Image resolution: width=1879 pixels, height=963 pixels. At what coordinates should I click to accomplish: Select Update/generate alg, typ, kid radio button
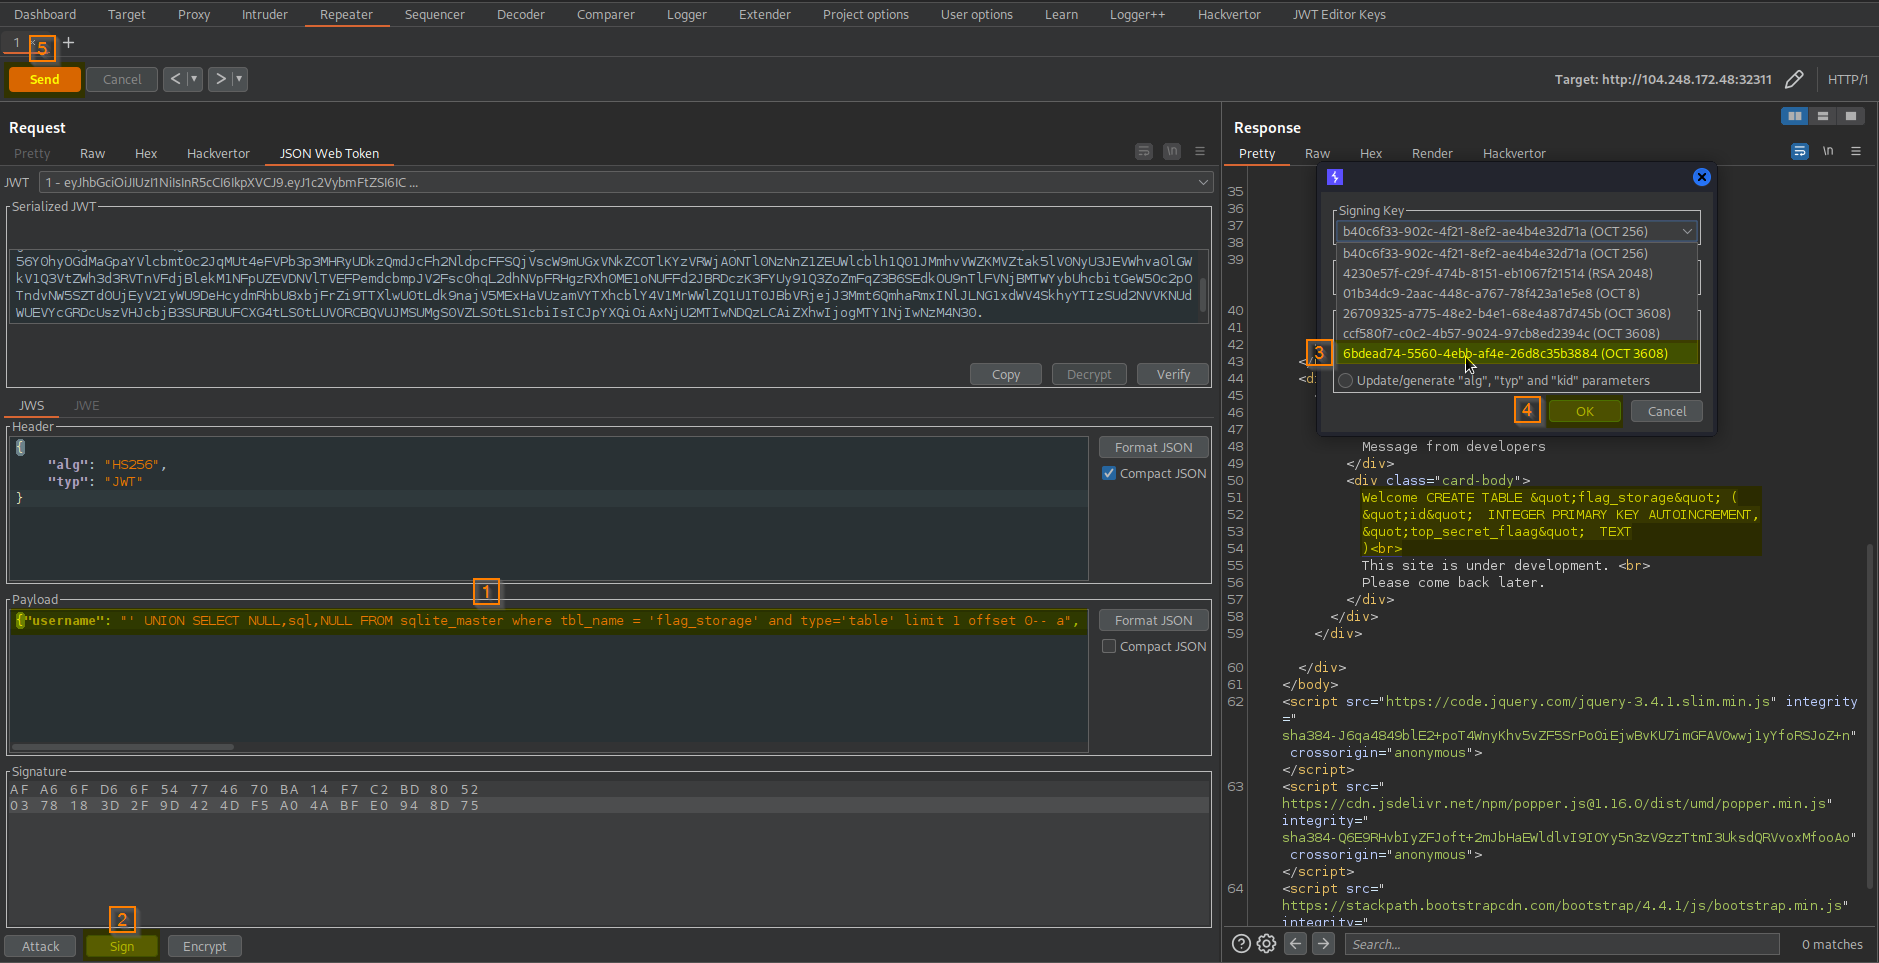1346,380
